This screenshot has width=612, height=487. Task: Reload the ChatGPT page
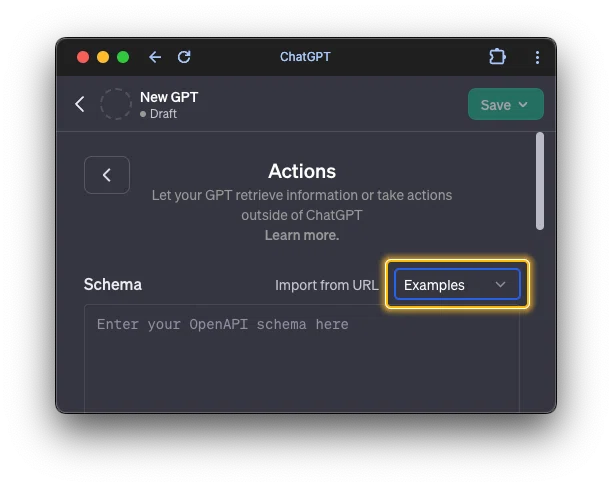point(184,57)
